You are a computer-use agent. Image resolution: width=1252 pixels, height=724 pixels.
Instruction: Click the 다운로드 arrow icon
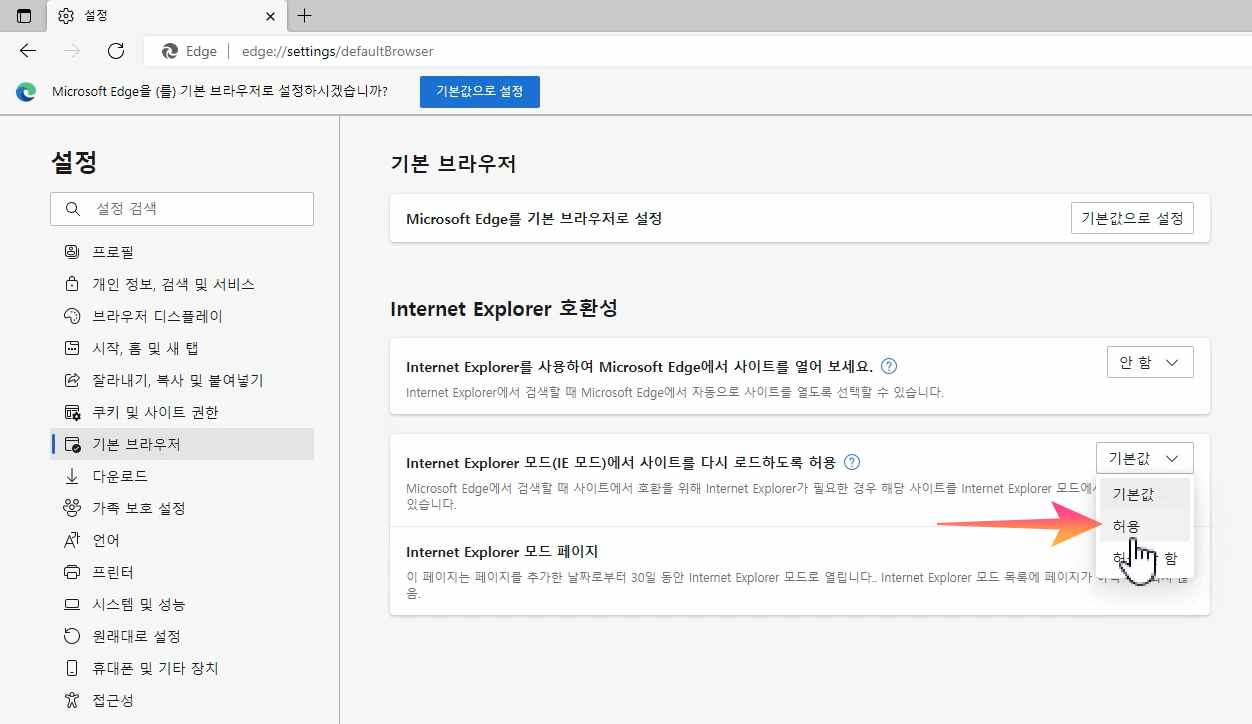[x=72, y=476]
